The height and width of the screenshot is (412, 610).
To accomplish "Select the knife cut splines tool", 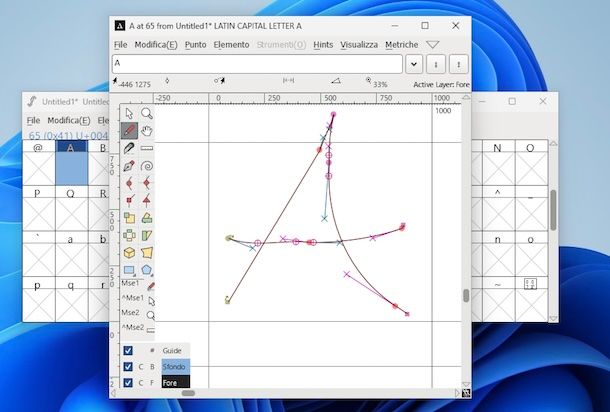I will click(x=129, y=148).
